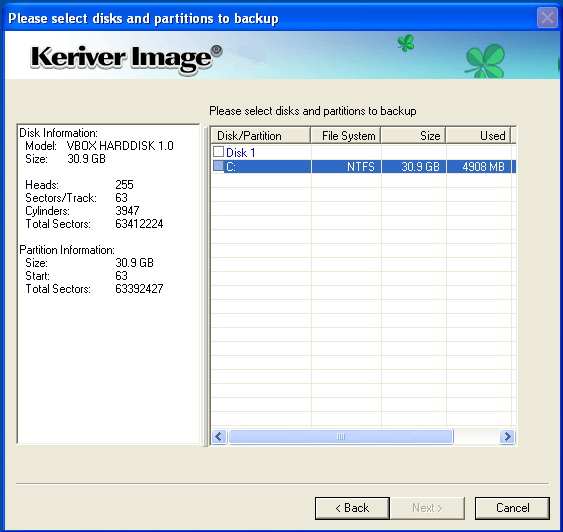Select the C: partition row label

pos(231,167)
